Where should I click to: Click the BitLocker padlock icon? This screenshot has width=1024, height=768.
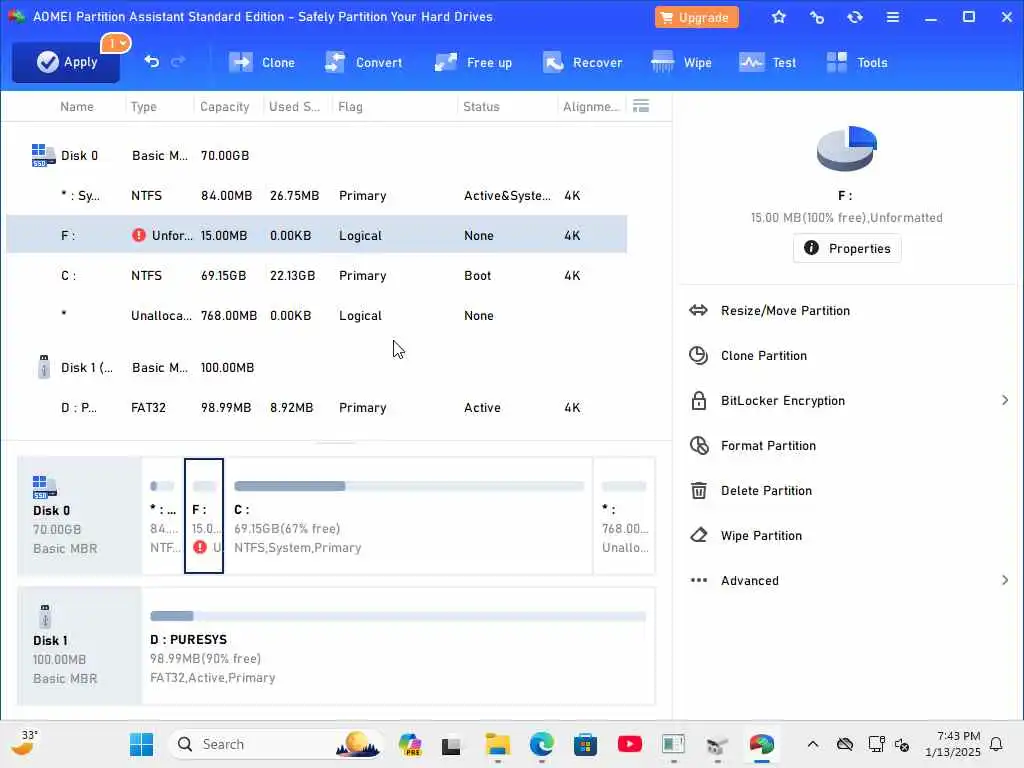click(x=698, y=400)
